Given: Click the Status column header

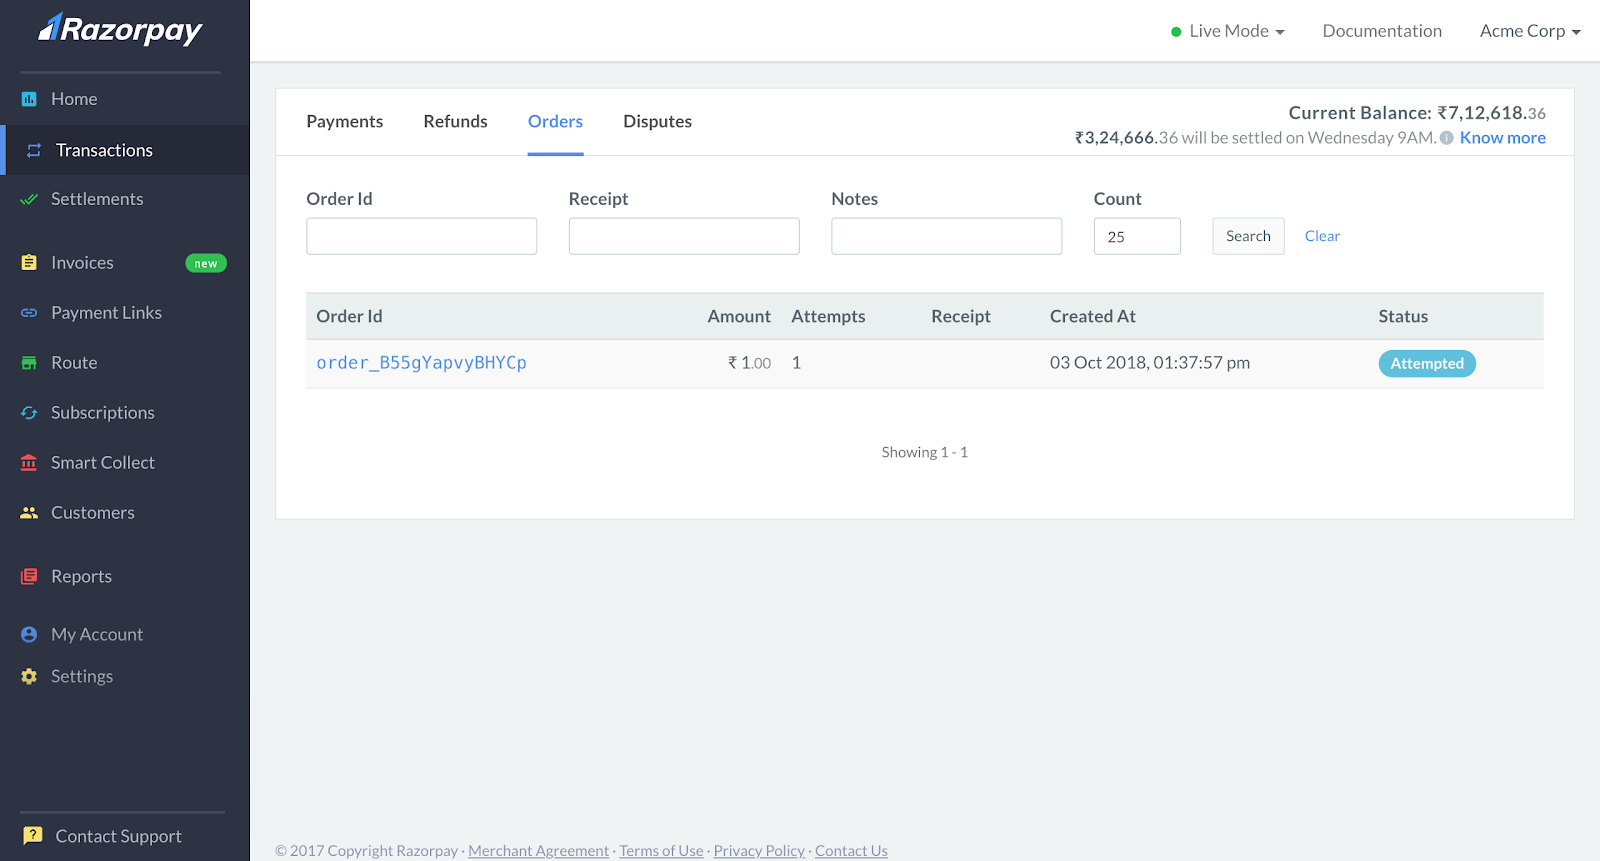Looking at the screenshot, I should (x=1403, y=316).
